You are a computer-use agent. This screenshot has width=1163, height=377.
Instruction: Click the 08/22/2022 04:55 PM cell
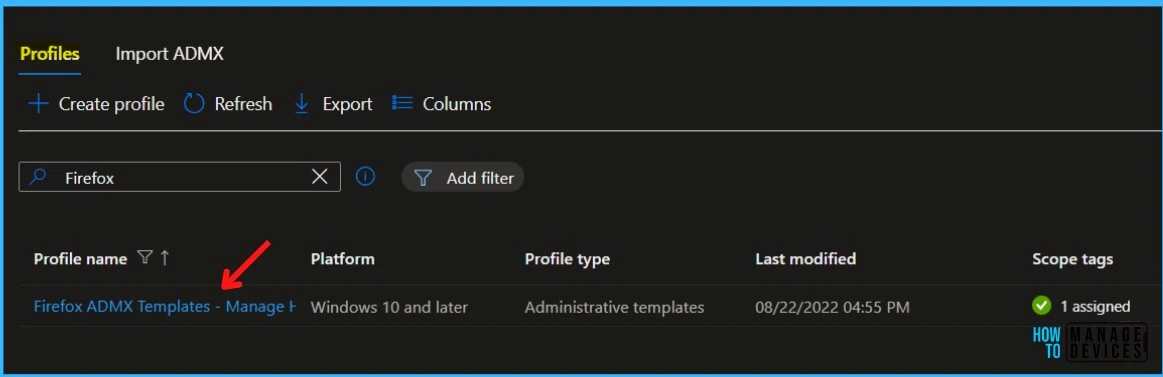tap(832, 307)
